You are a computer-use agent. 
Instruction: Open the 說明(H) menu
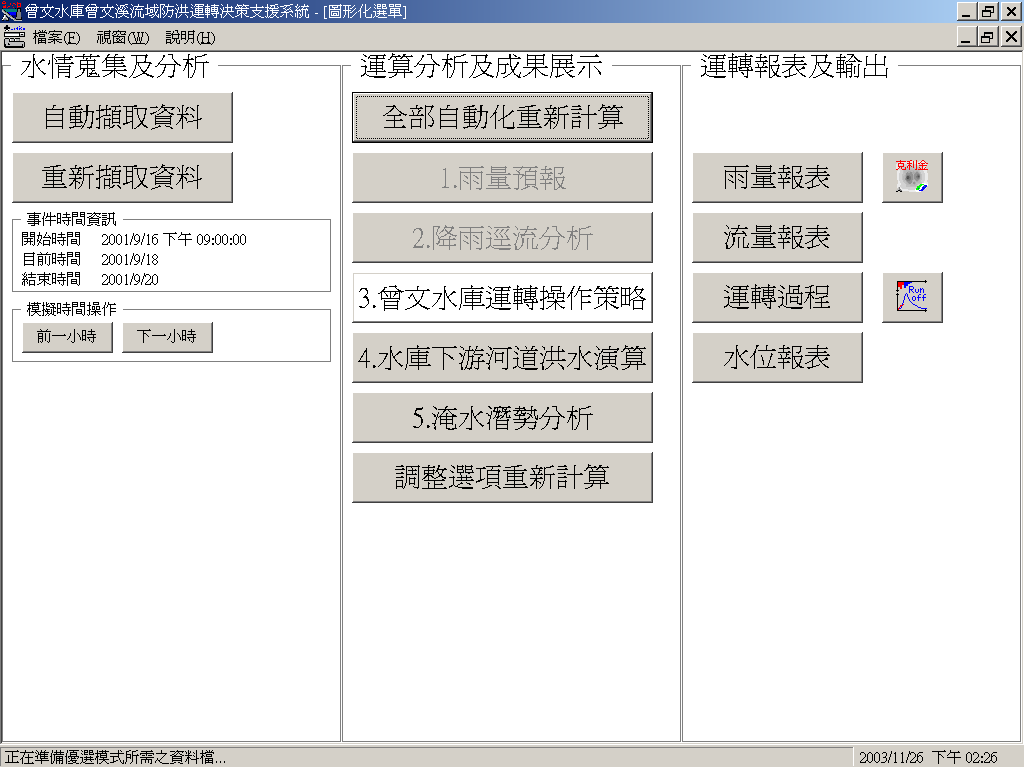190,38
